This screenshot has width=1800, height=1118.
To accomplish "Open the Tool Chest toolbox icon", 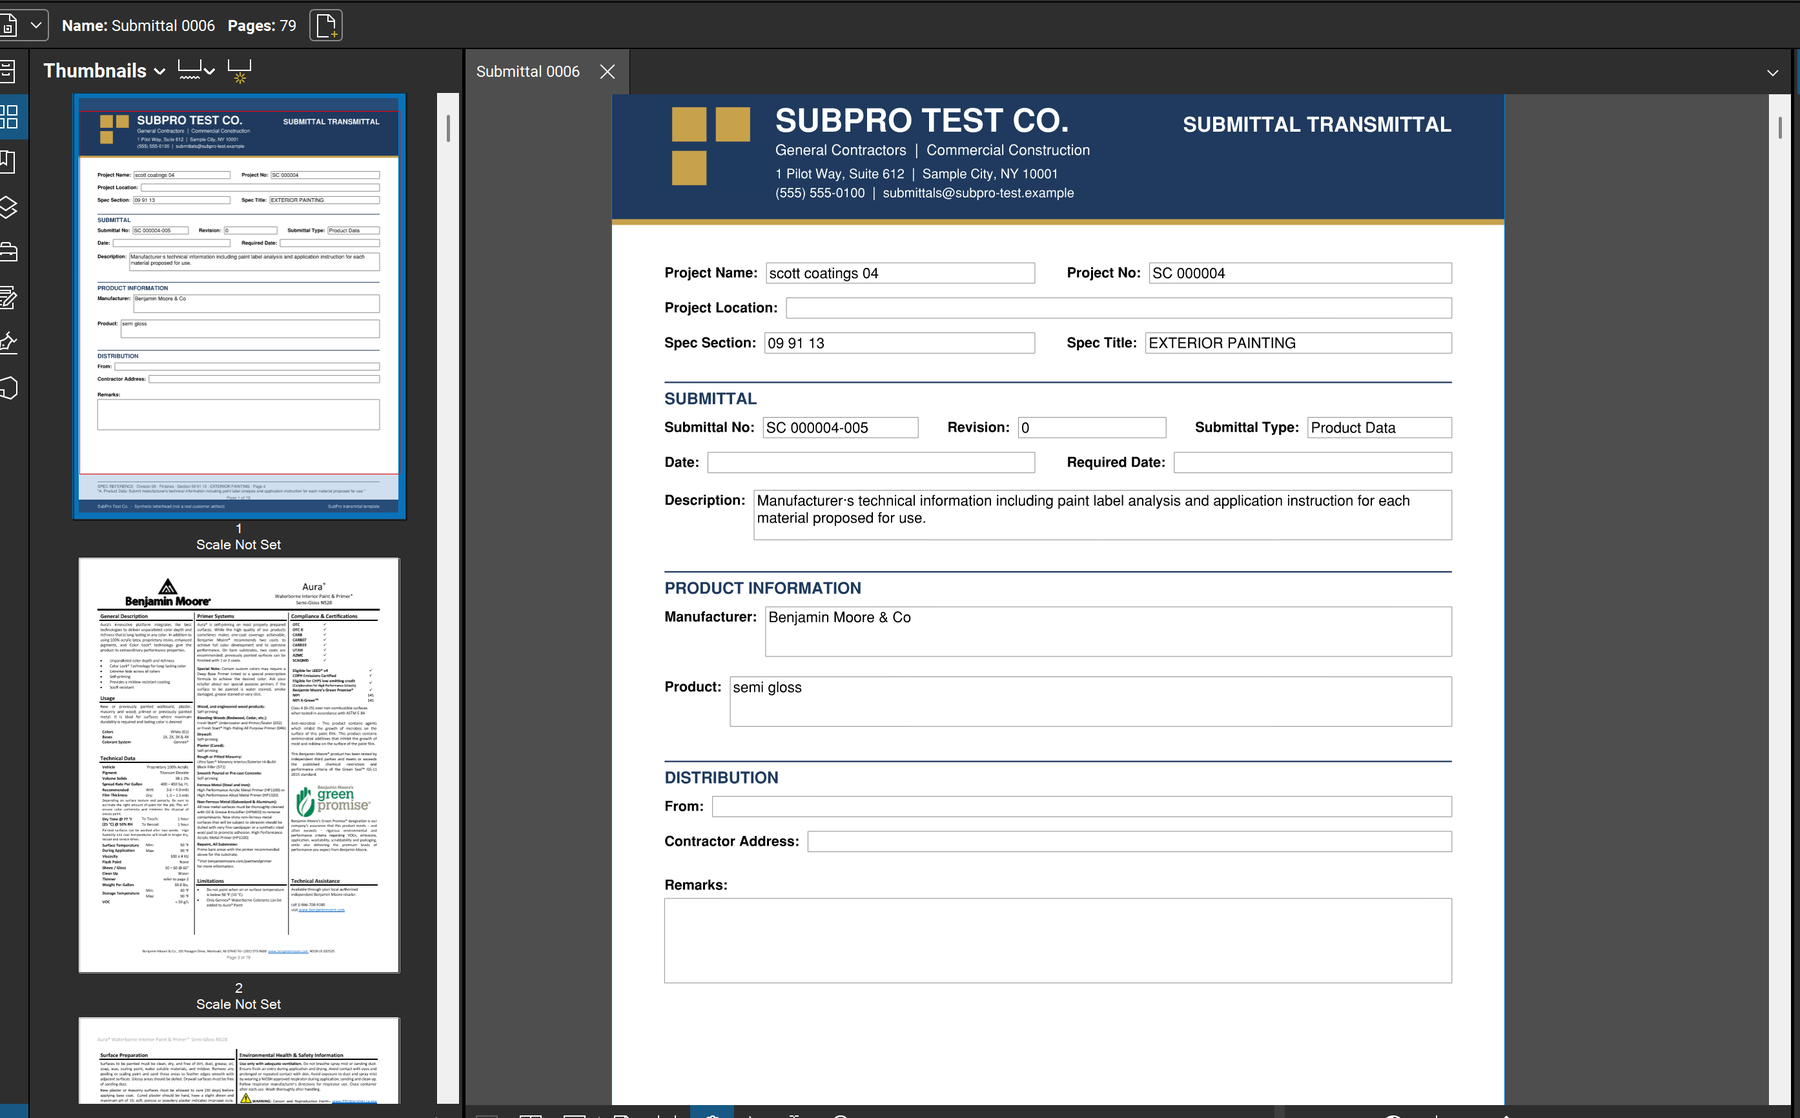I will 8,252.
